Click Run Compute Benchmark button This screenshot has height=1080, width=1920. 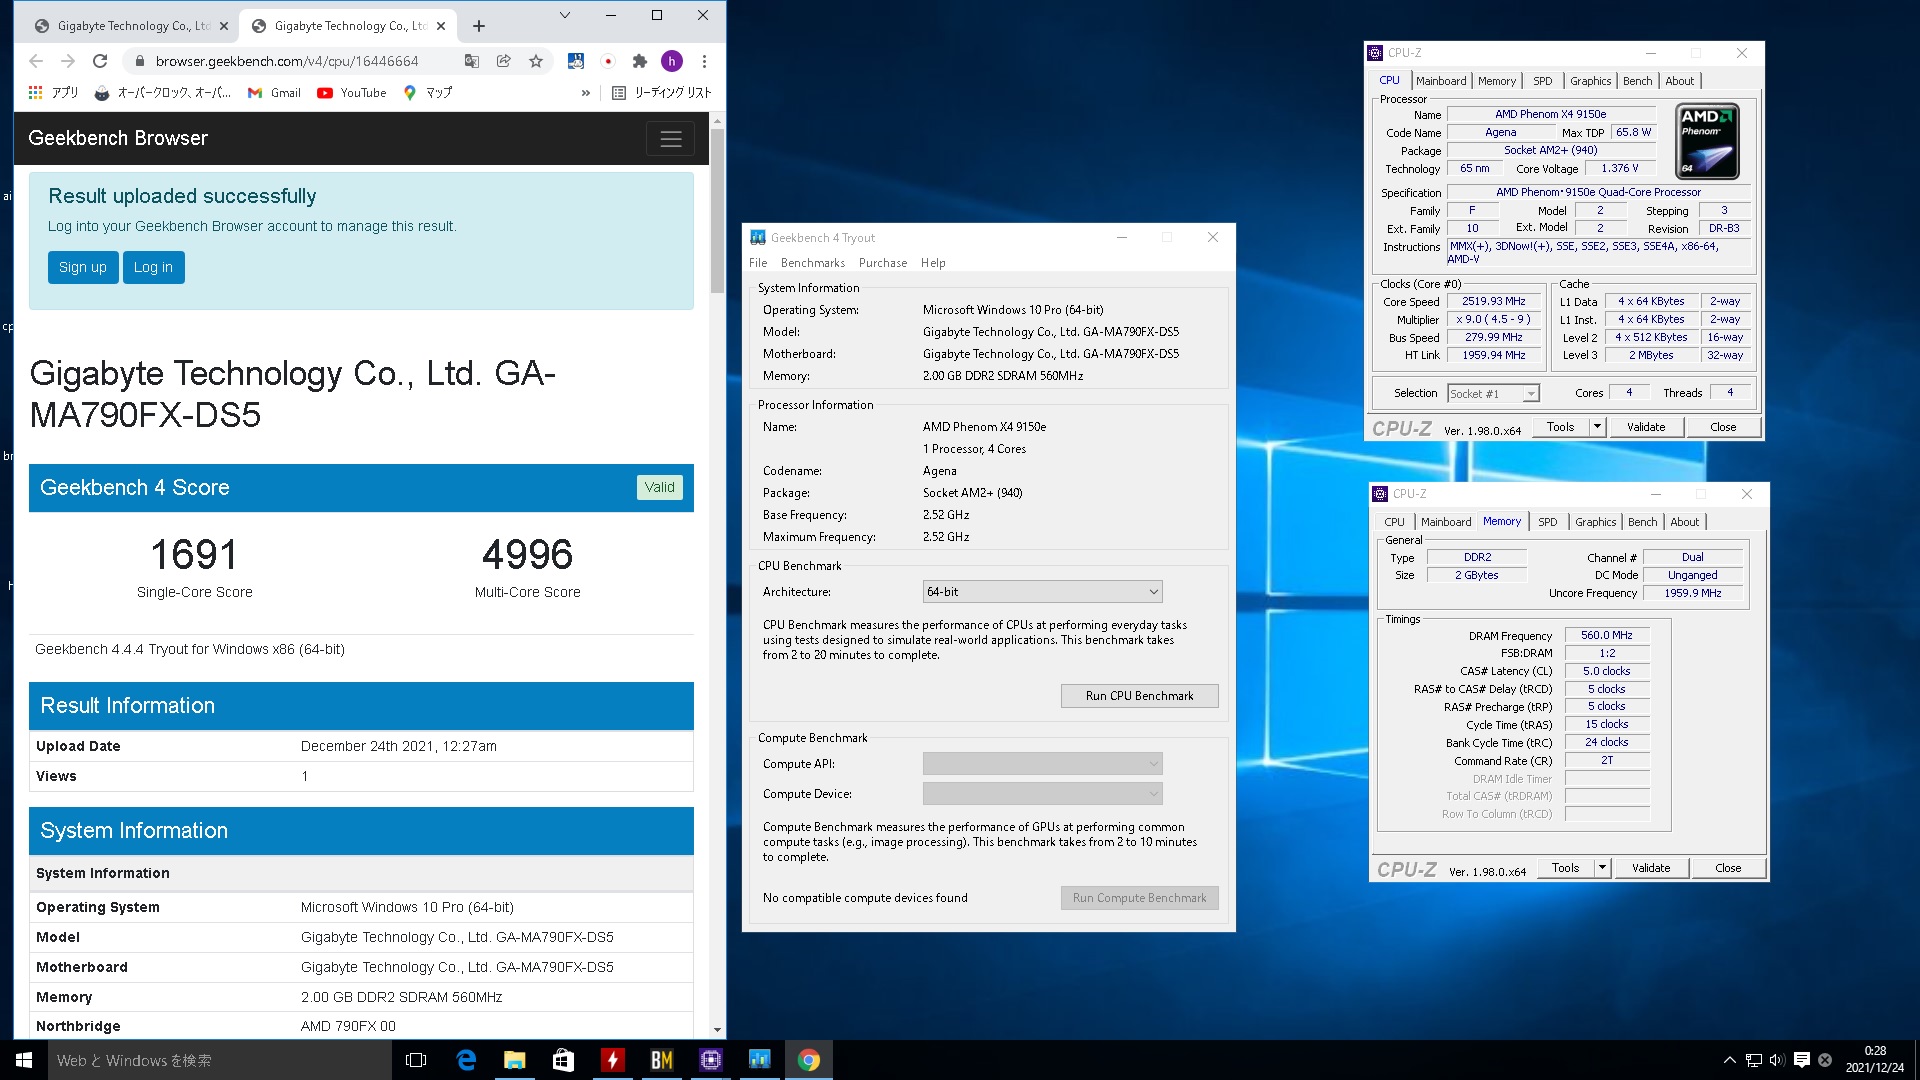click(x=1139, y=898)
